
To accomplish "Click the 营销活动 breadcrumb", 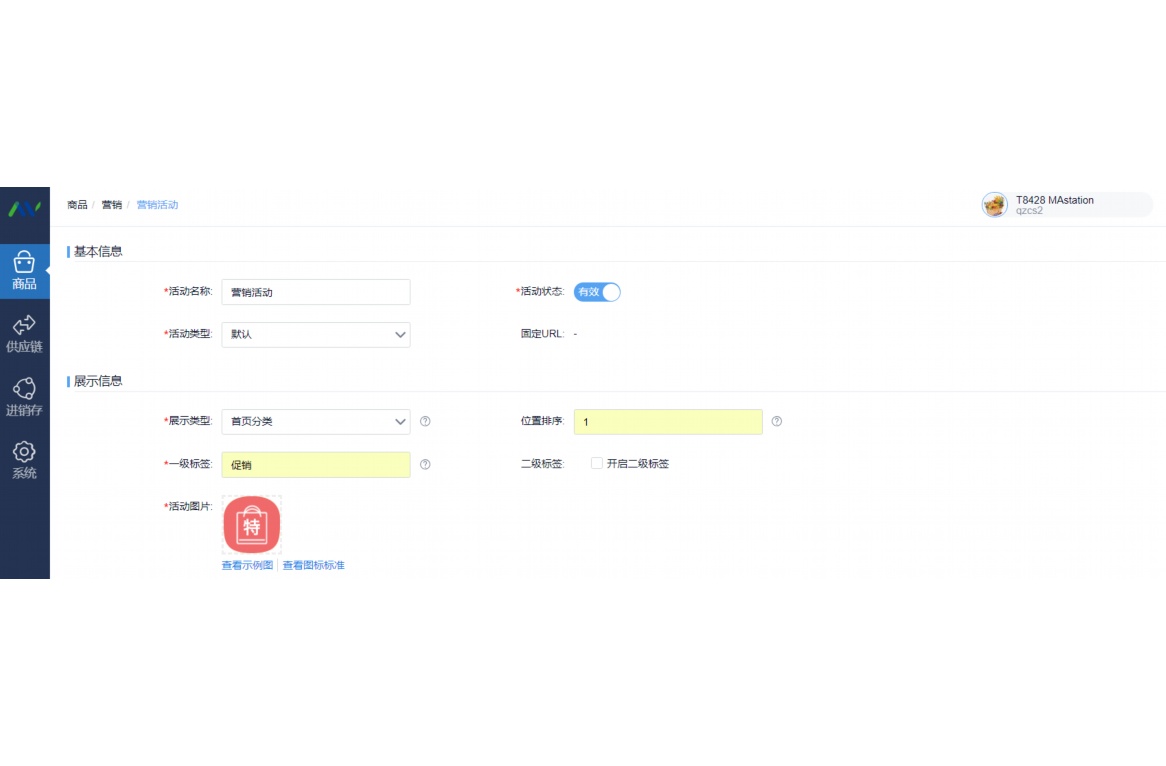I will coord(157,205).
